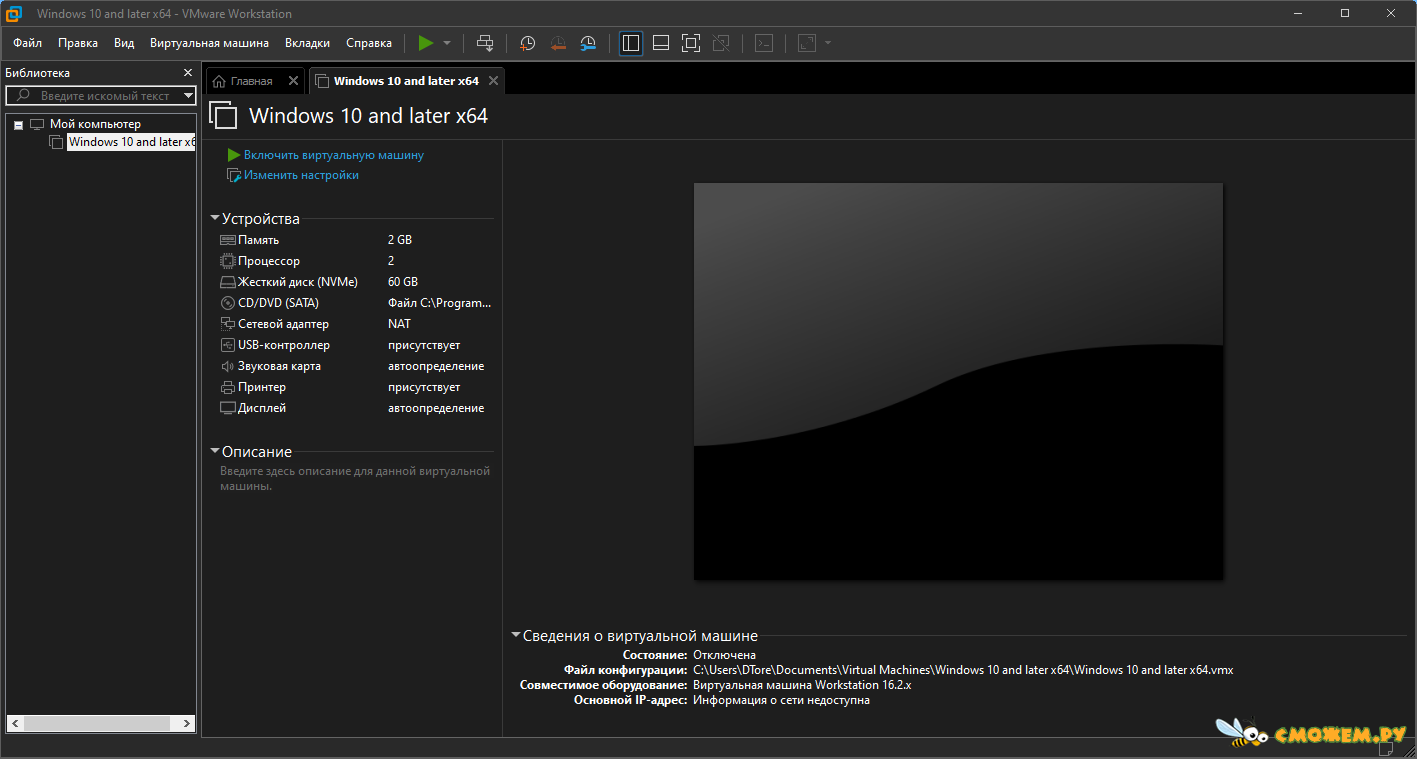The image size is (1417, 759).
Task: Open the Справка menu
Action: 369,43
